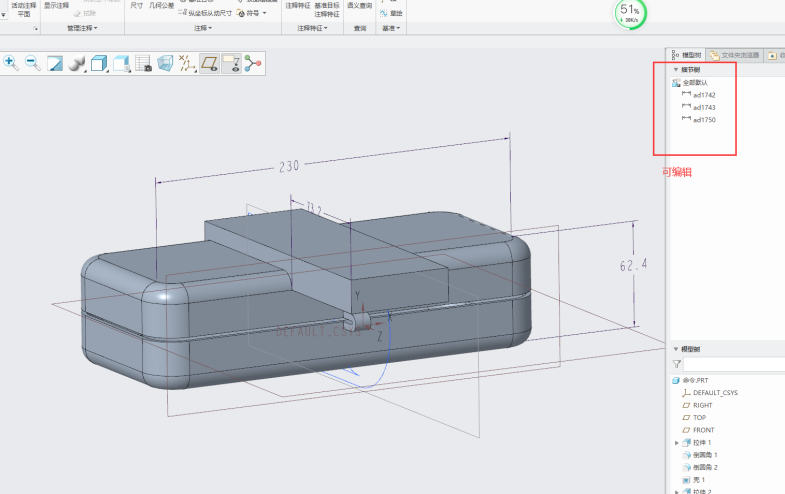
Task: Open the shaded display style icon
Action: [77, 64]
